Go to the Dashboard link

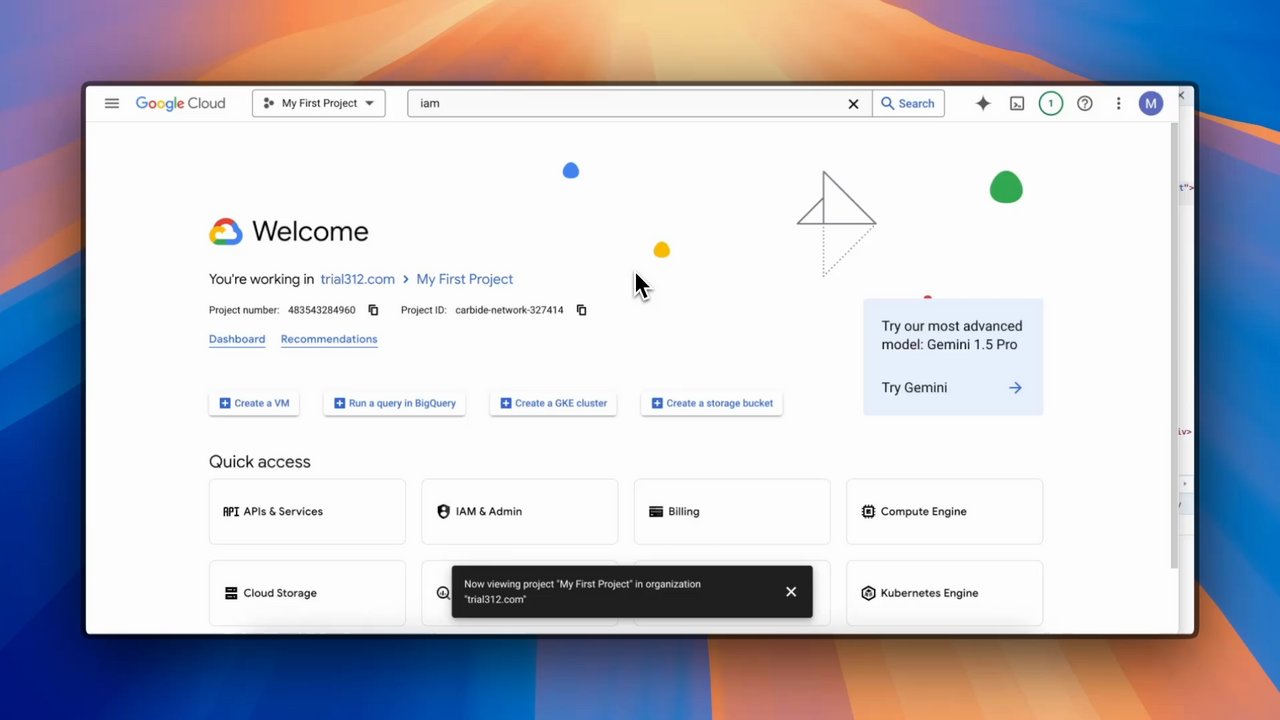[x=237, y=339]
